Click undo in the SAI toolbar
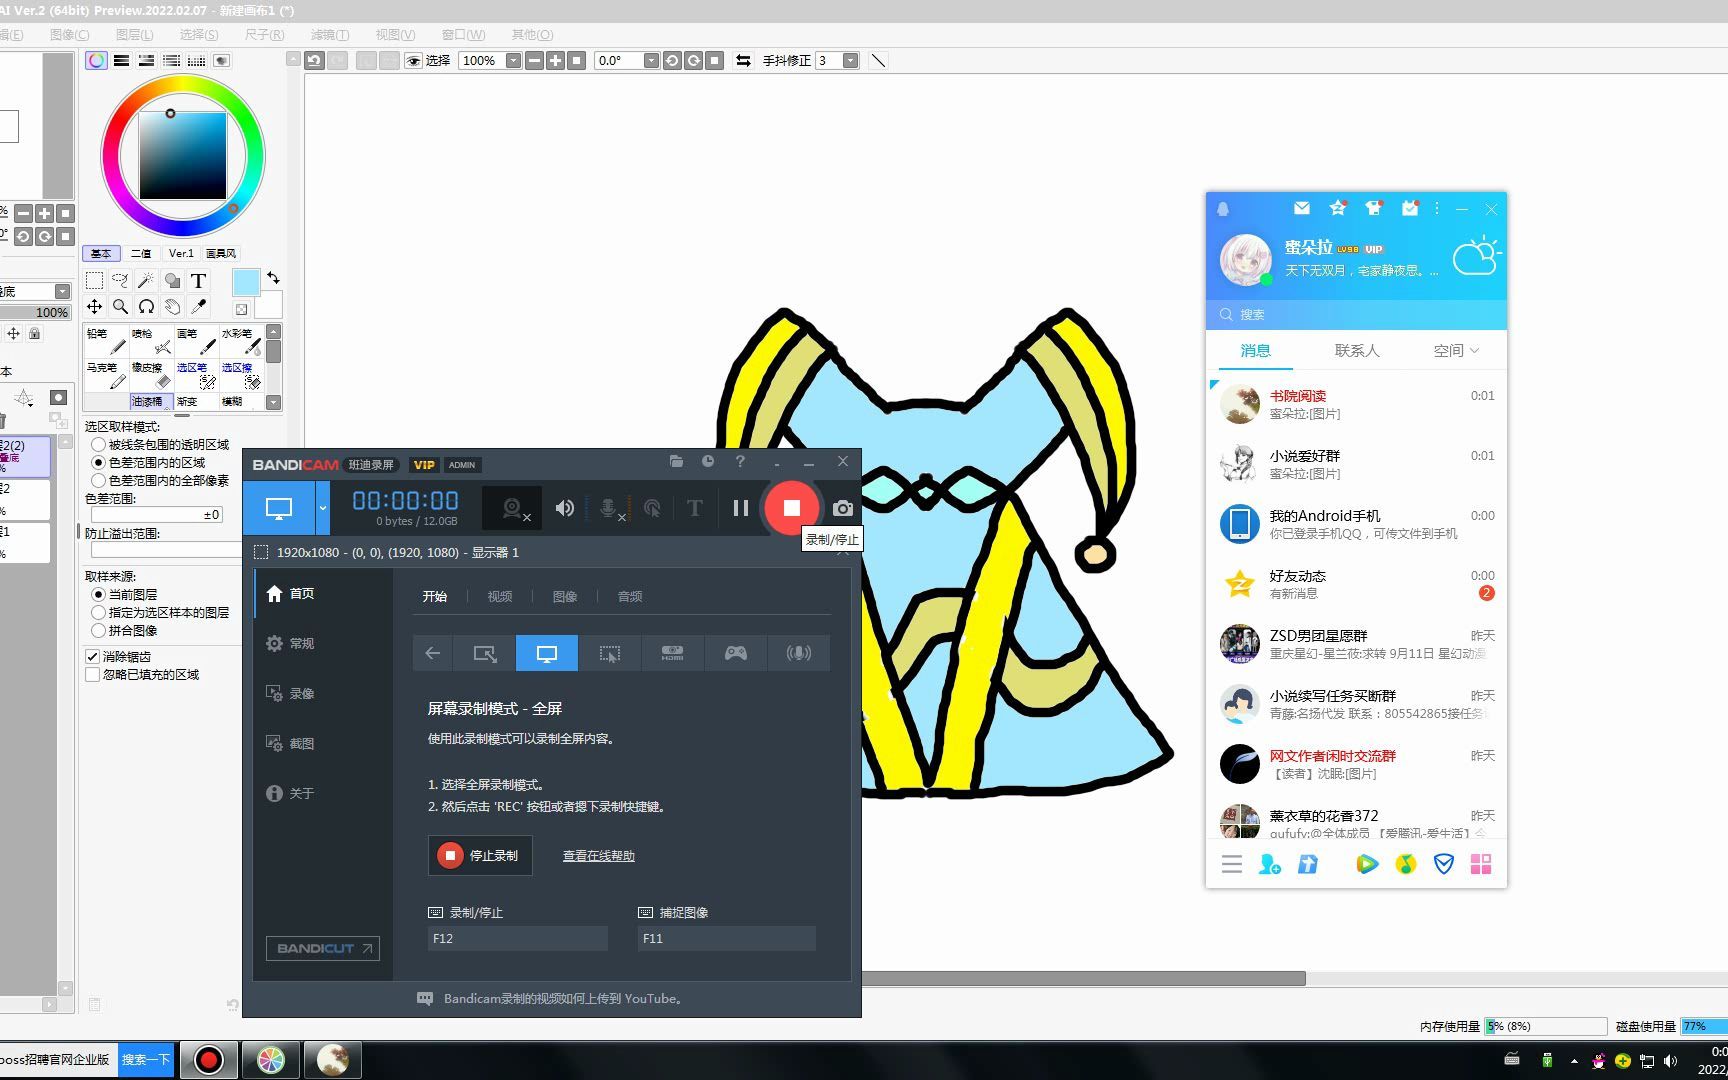The height and width of the screenshot is (1080, 1728). [314, 61]
